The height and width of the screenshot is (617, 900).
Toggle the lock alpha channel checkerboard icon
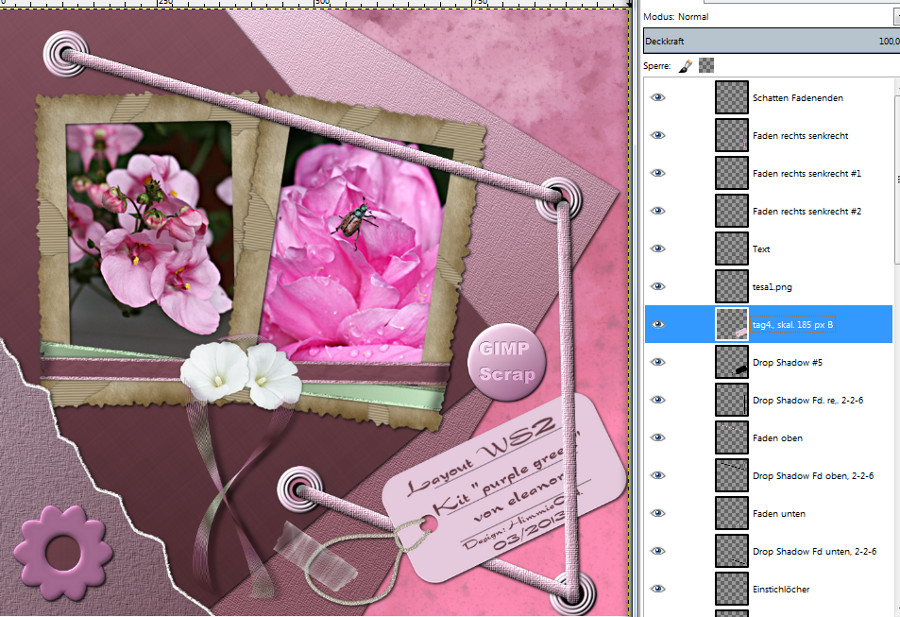(x=707, y=65)
